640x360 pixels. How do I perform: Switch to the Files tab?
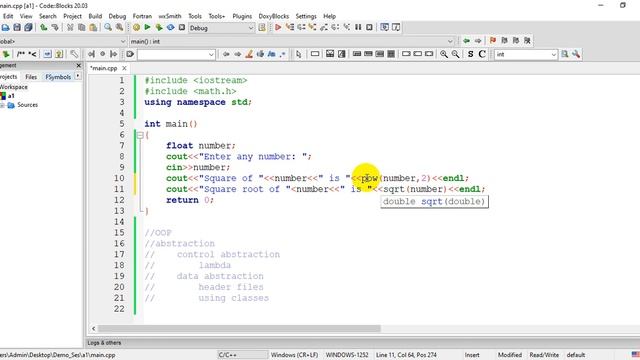pyautogui.click(x=31, y=77)
